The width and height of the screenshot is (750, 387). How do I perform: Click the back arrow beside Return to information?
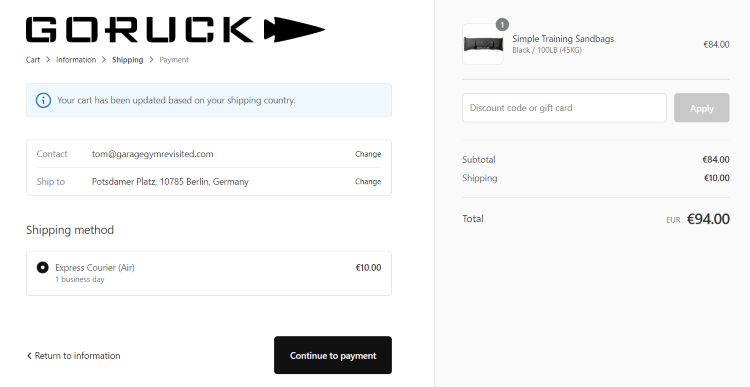click(x=29, y=356)
